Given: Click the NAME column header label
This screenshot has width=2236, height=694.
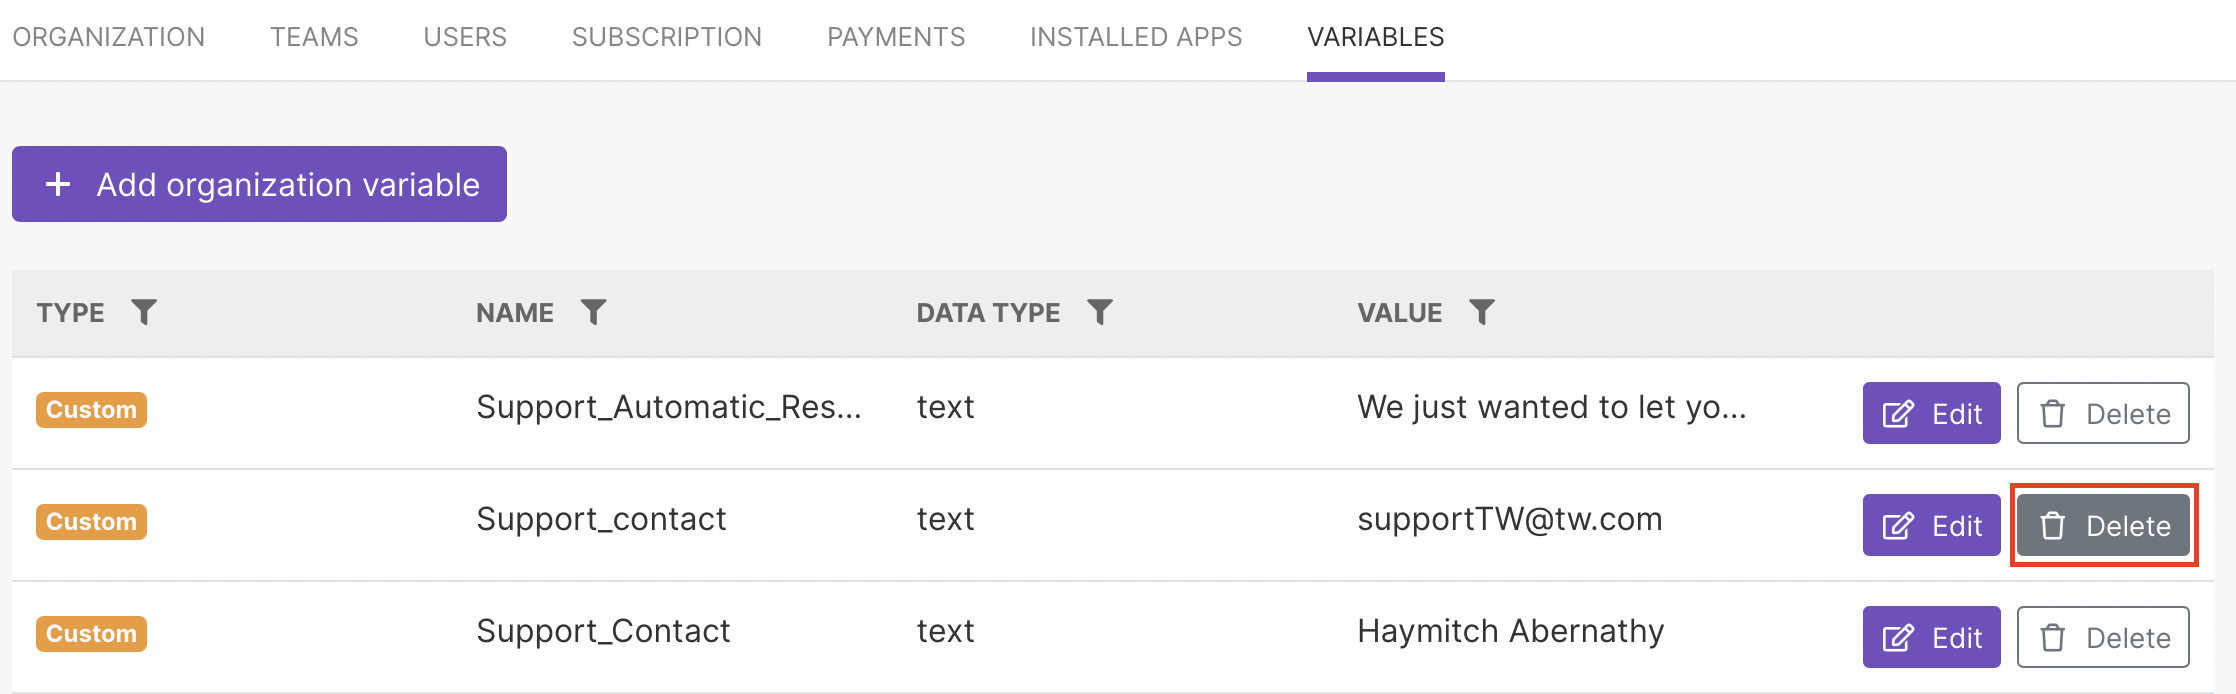Looking at the screenshot, I should pos(515,313).
